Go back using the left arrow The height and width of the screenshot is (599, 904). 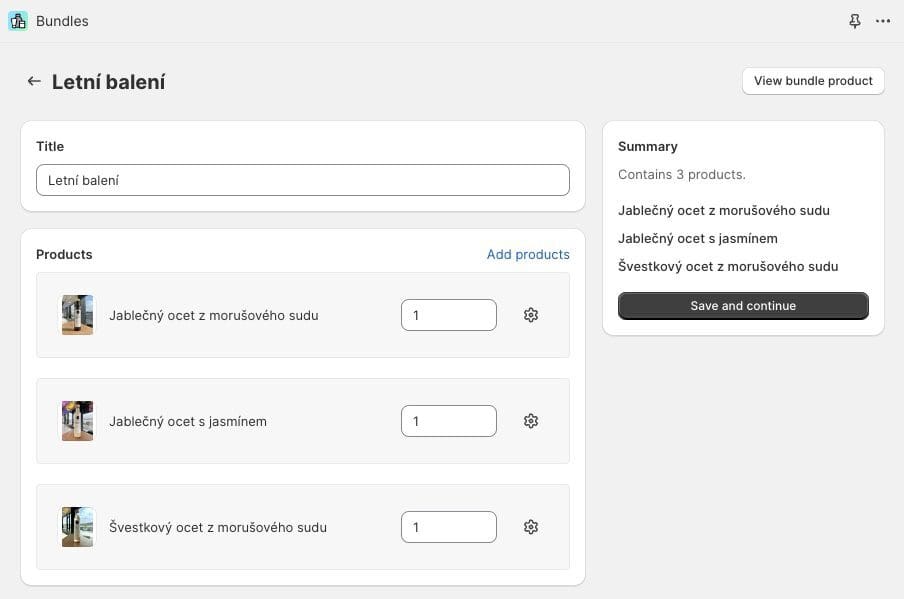[34, 82]
